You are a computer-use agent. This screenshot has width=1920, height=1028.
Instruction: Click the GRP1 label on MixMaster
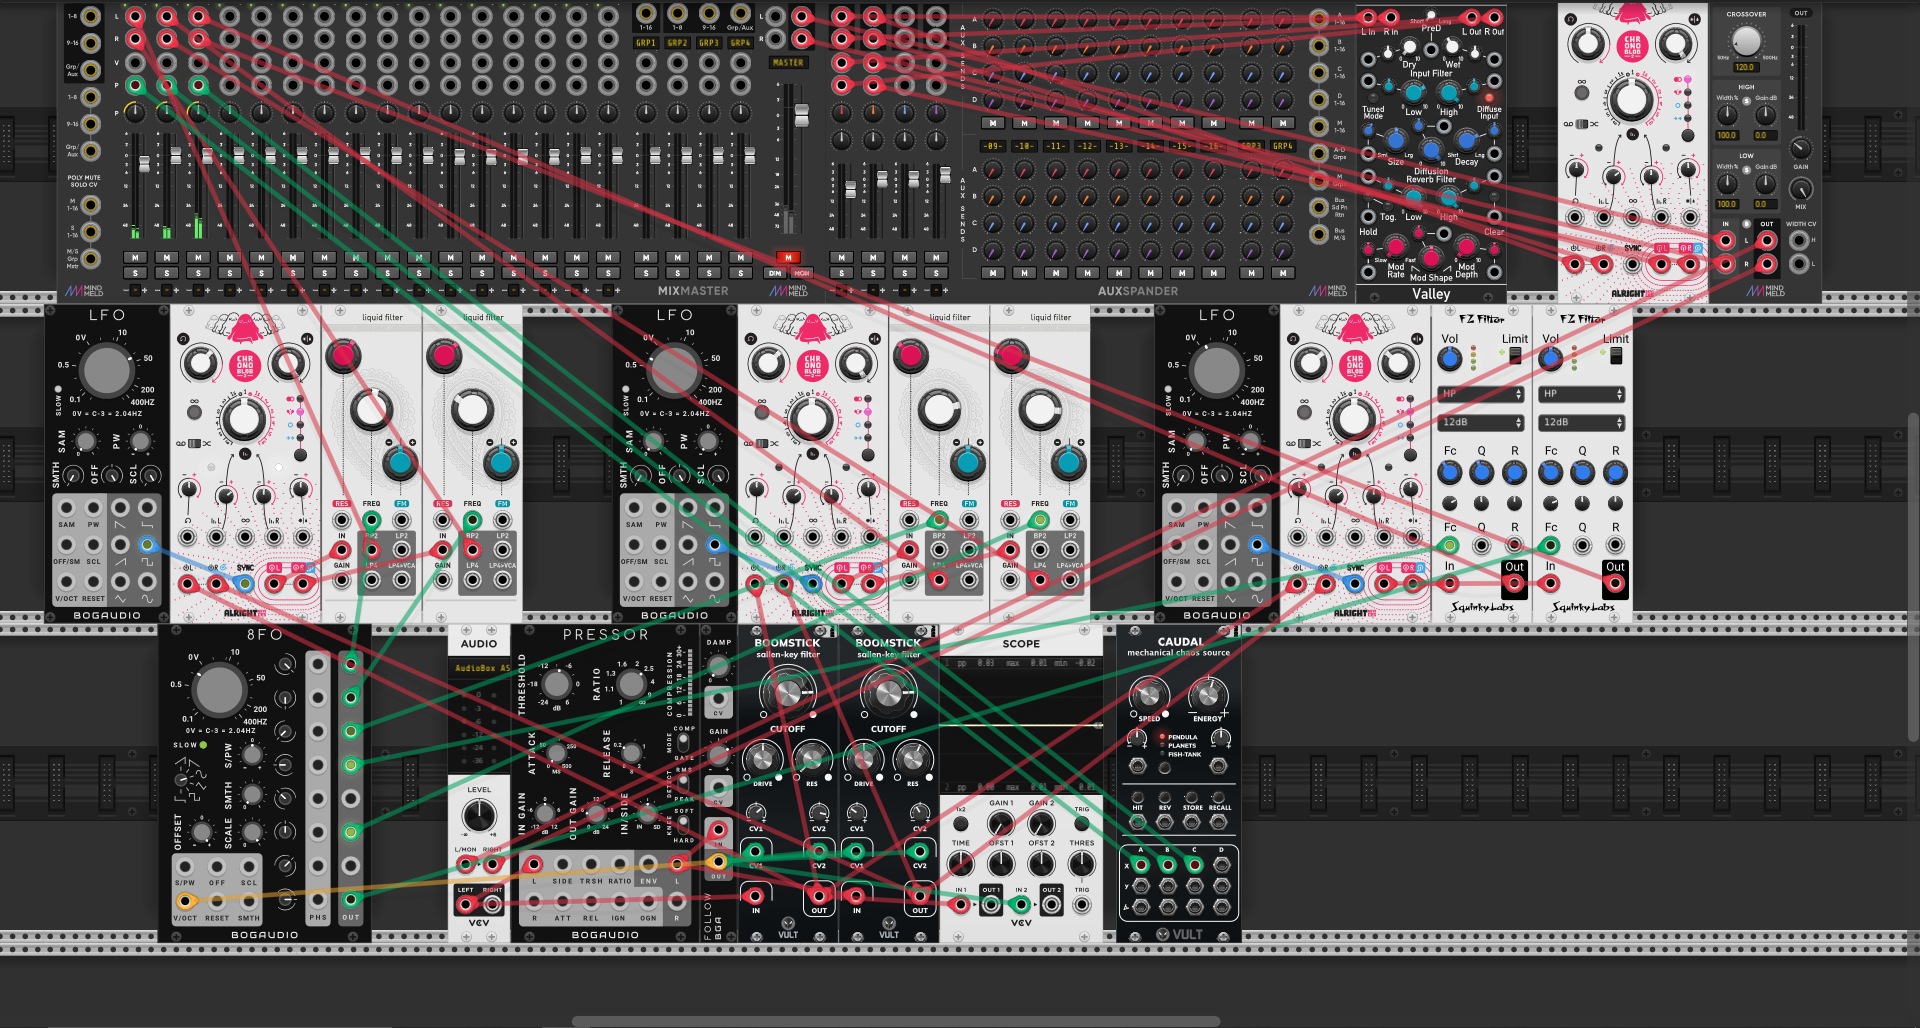pyautogui.click(x=646, y=43)
